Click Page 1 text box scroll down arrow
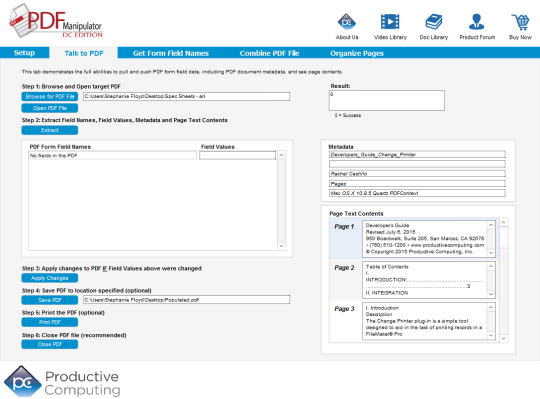This screenshot has width=540, height=399. (x=491, y=253)
